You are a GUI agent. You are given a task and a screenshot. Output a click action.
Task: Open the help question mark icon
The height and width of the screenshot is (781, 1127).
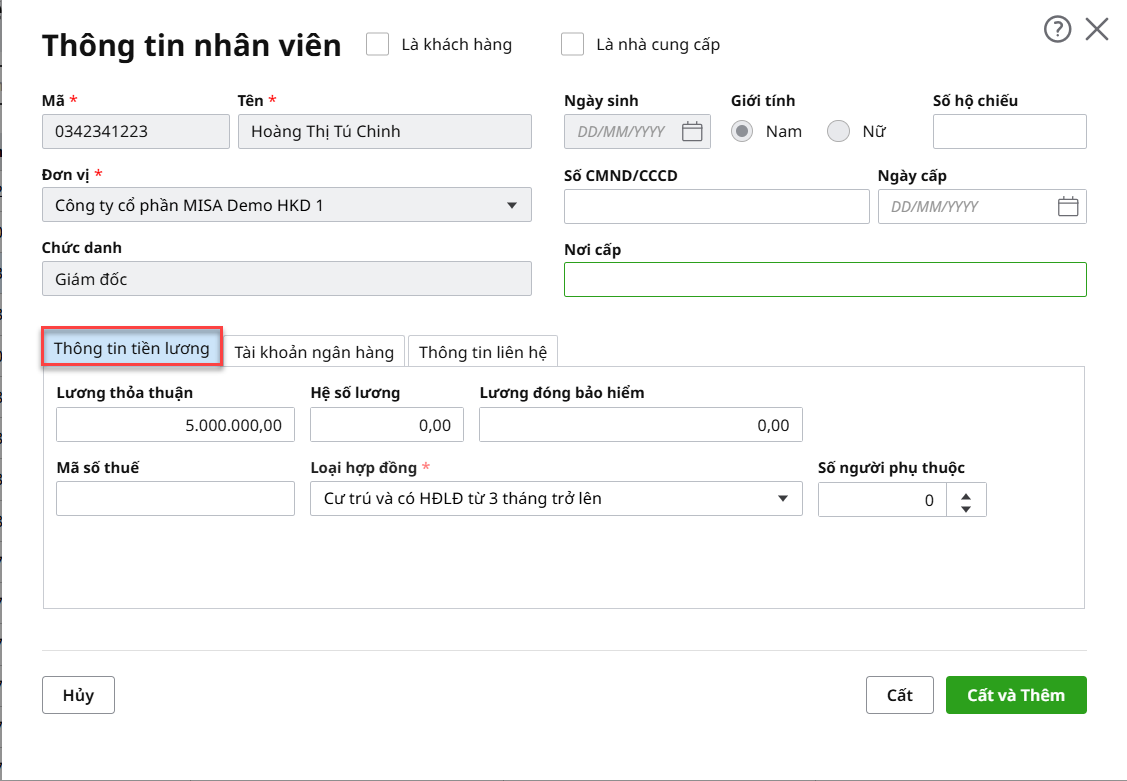click(1057, 30)
